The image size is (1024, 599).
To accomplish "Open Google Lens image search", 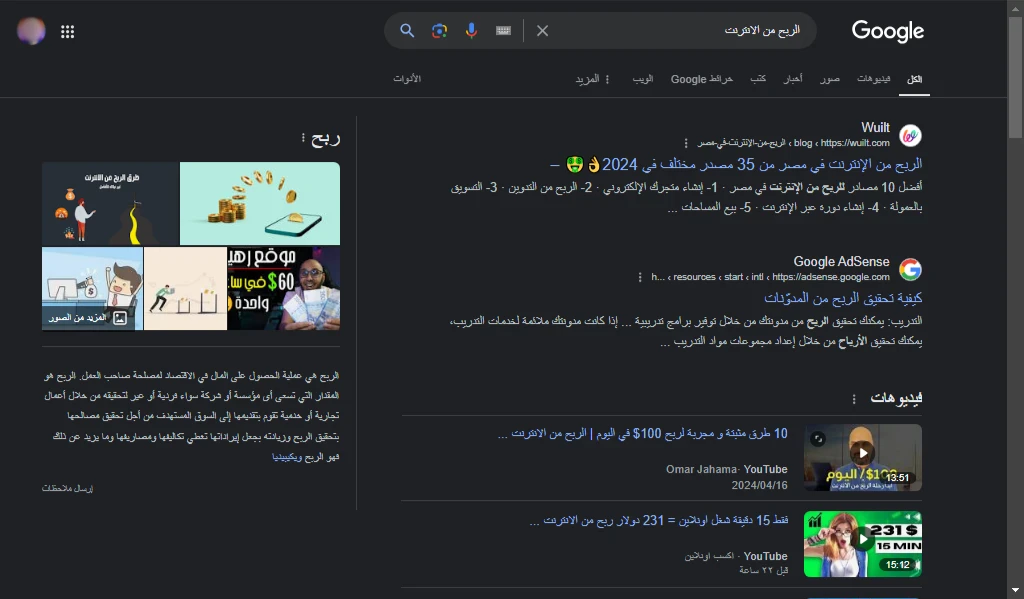I will pos(440,31).
